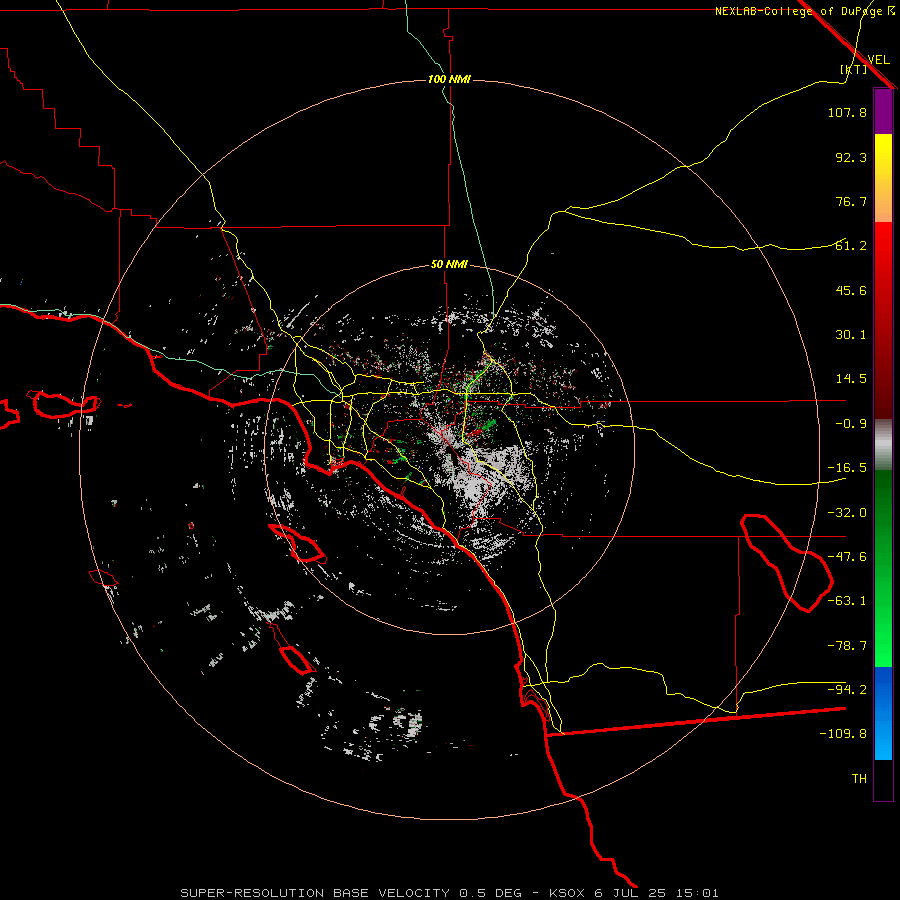Select the 30.1 scale value

pyautogui.click(x=851, y=335)
